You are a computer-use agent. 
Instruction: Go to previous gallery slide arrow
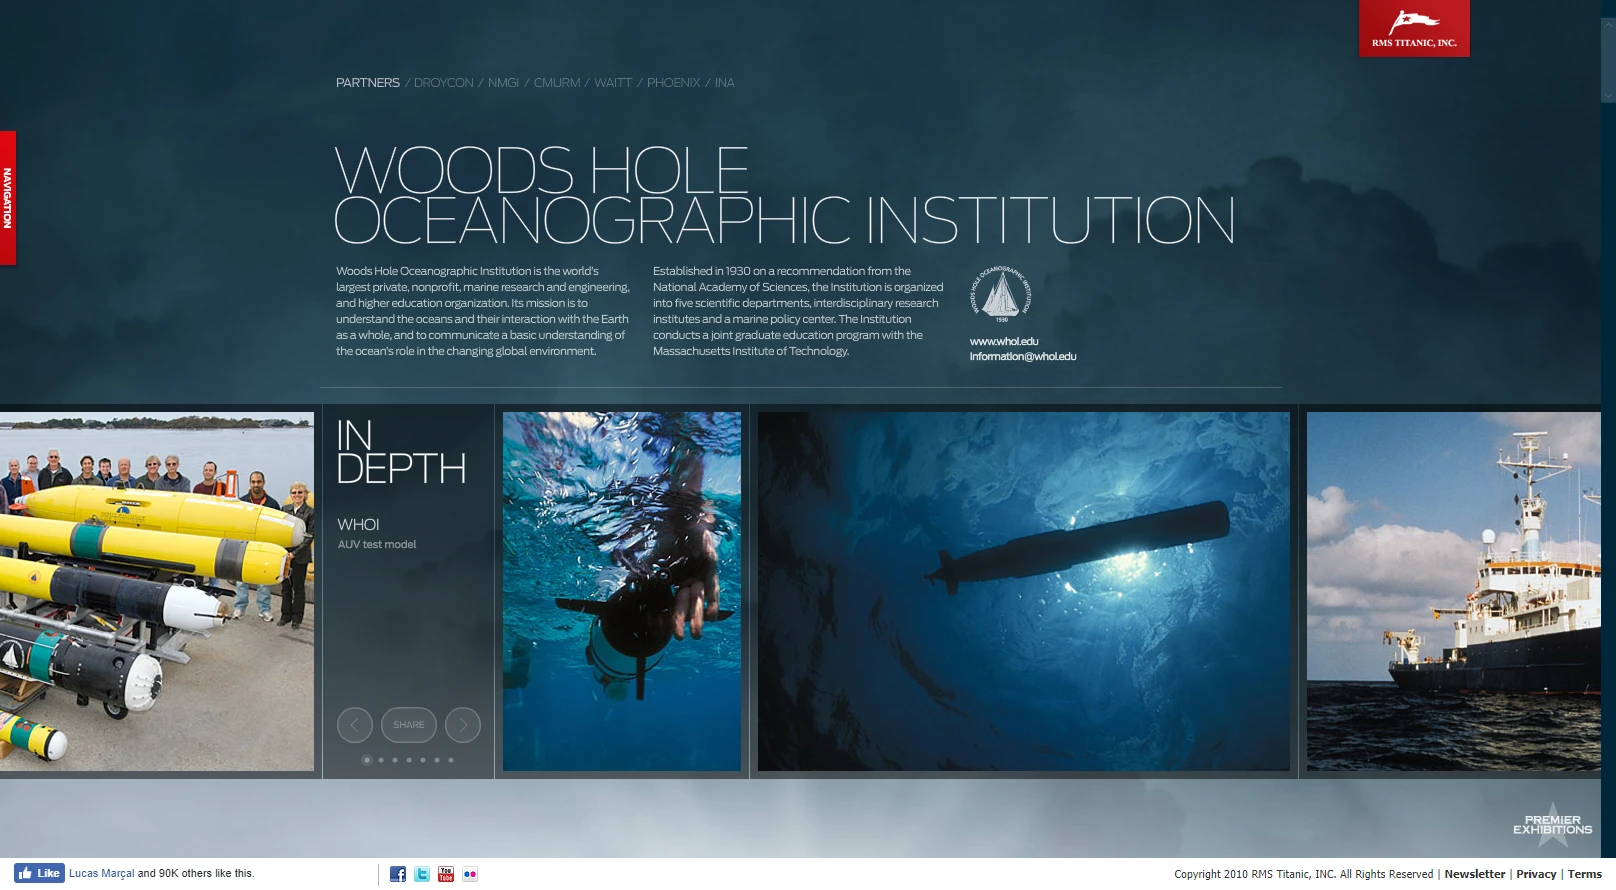point(355,725)
